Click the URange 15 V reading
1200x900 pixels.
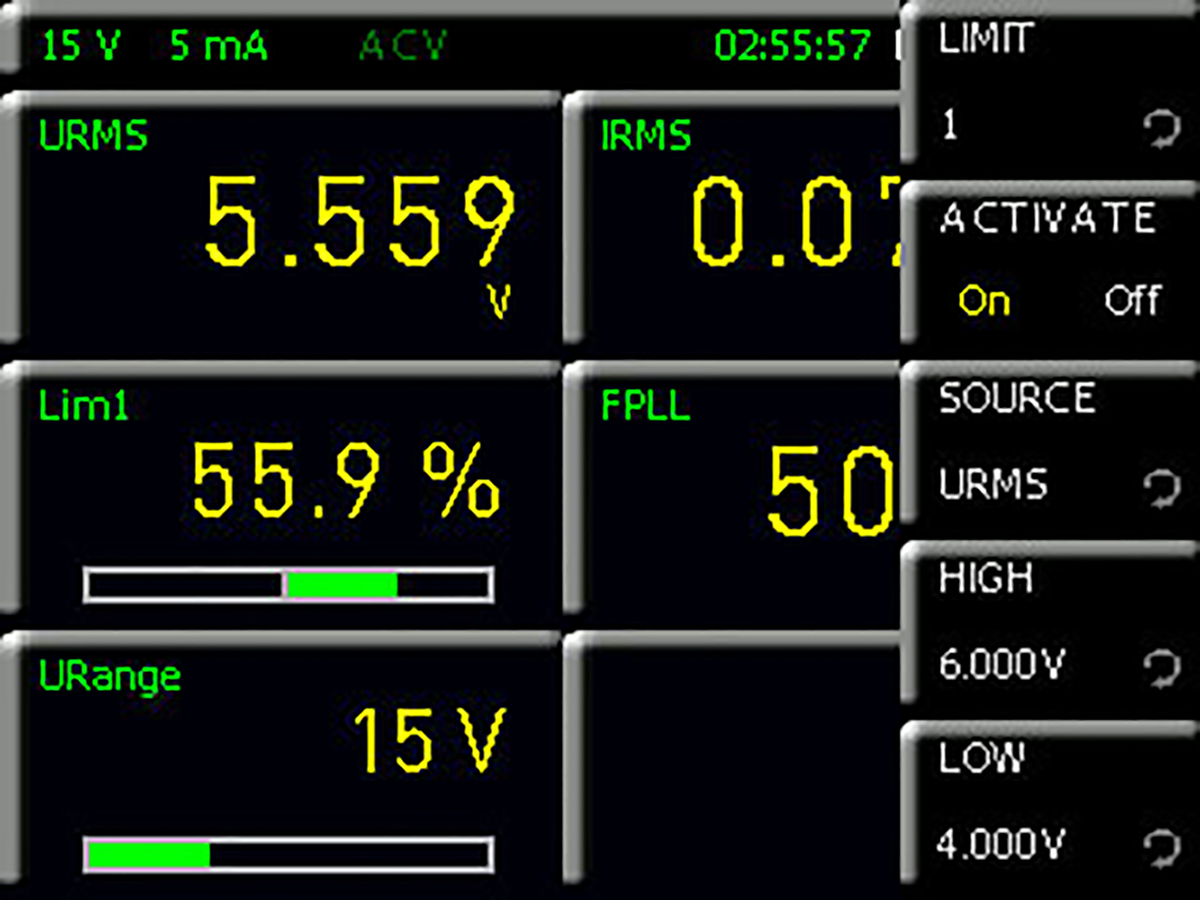click(x=430, y=740)
